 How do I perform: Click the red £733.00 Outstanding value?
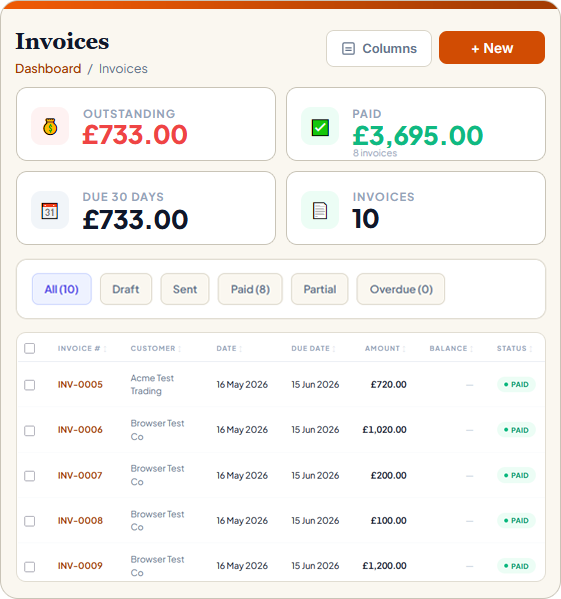(135, 135)
